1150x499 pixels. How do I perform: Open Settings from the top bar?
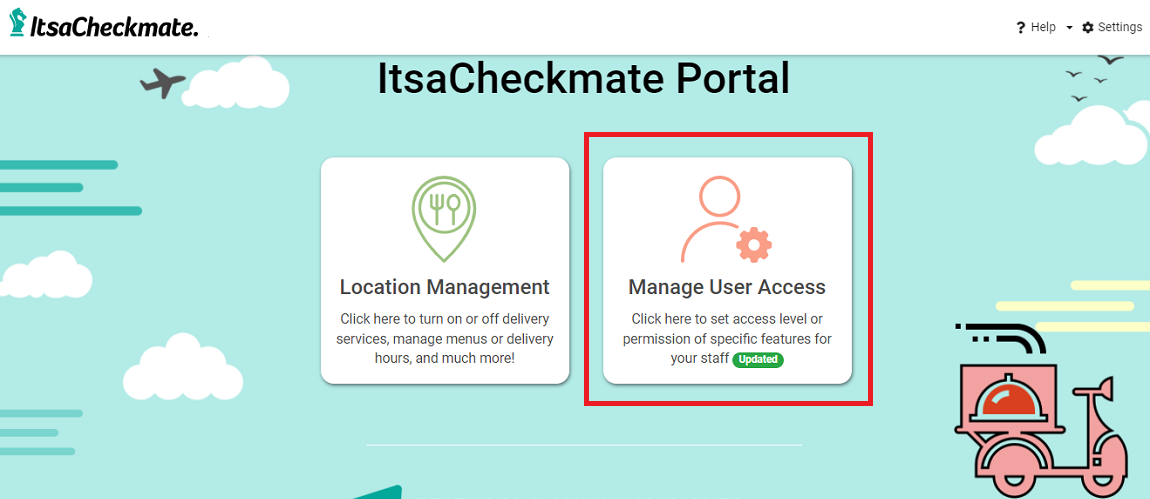tap(1119, 27)
